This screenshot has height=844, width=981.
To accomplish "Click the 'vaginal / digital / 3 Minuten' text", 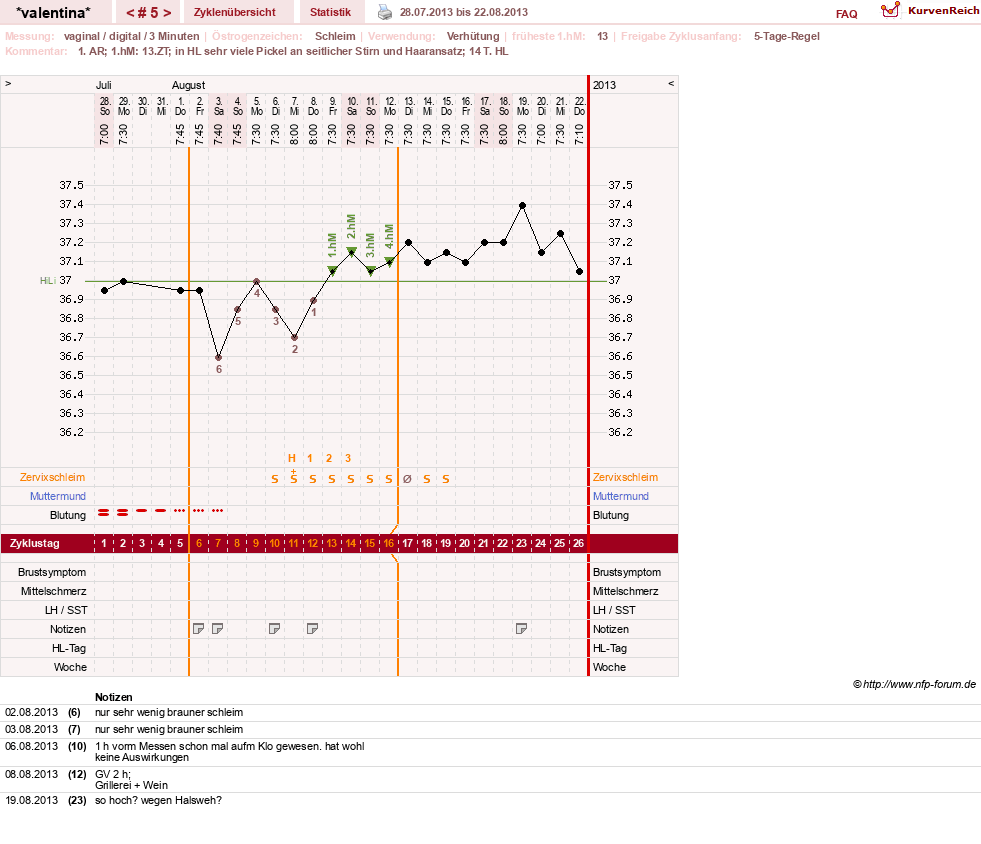I will [x=131, y=36].
